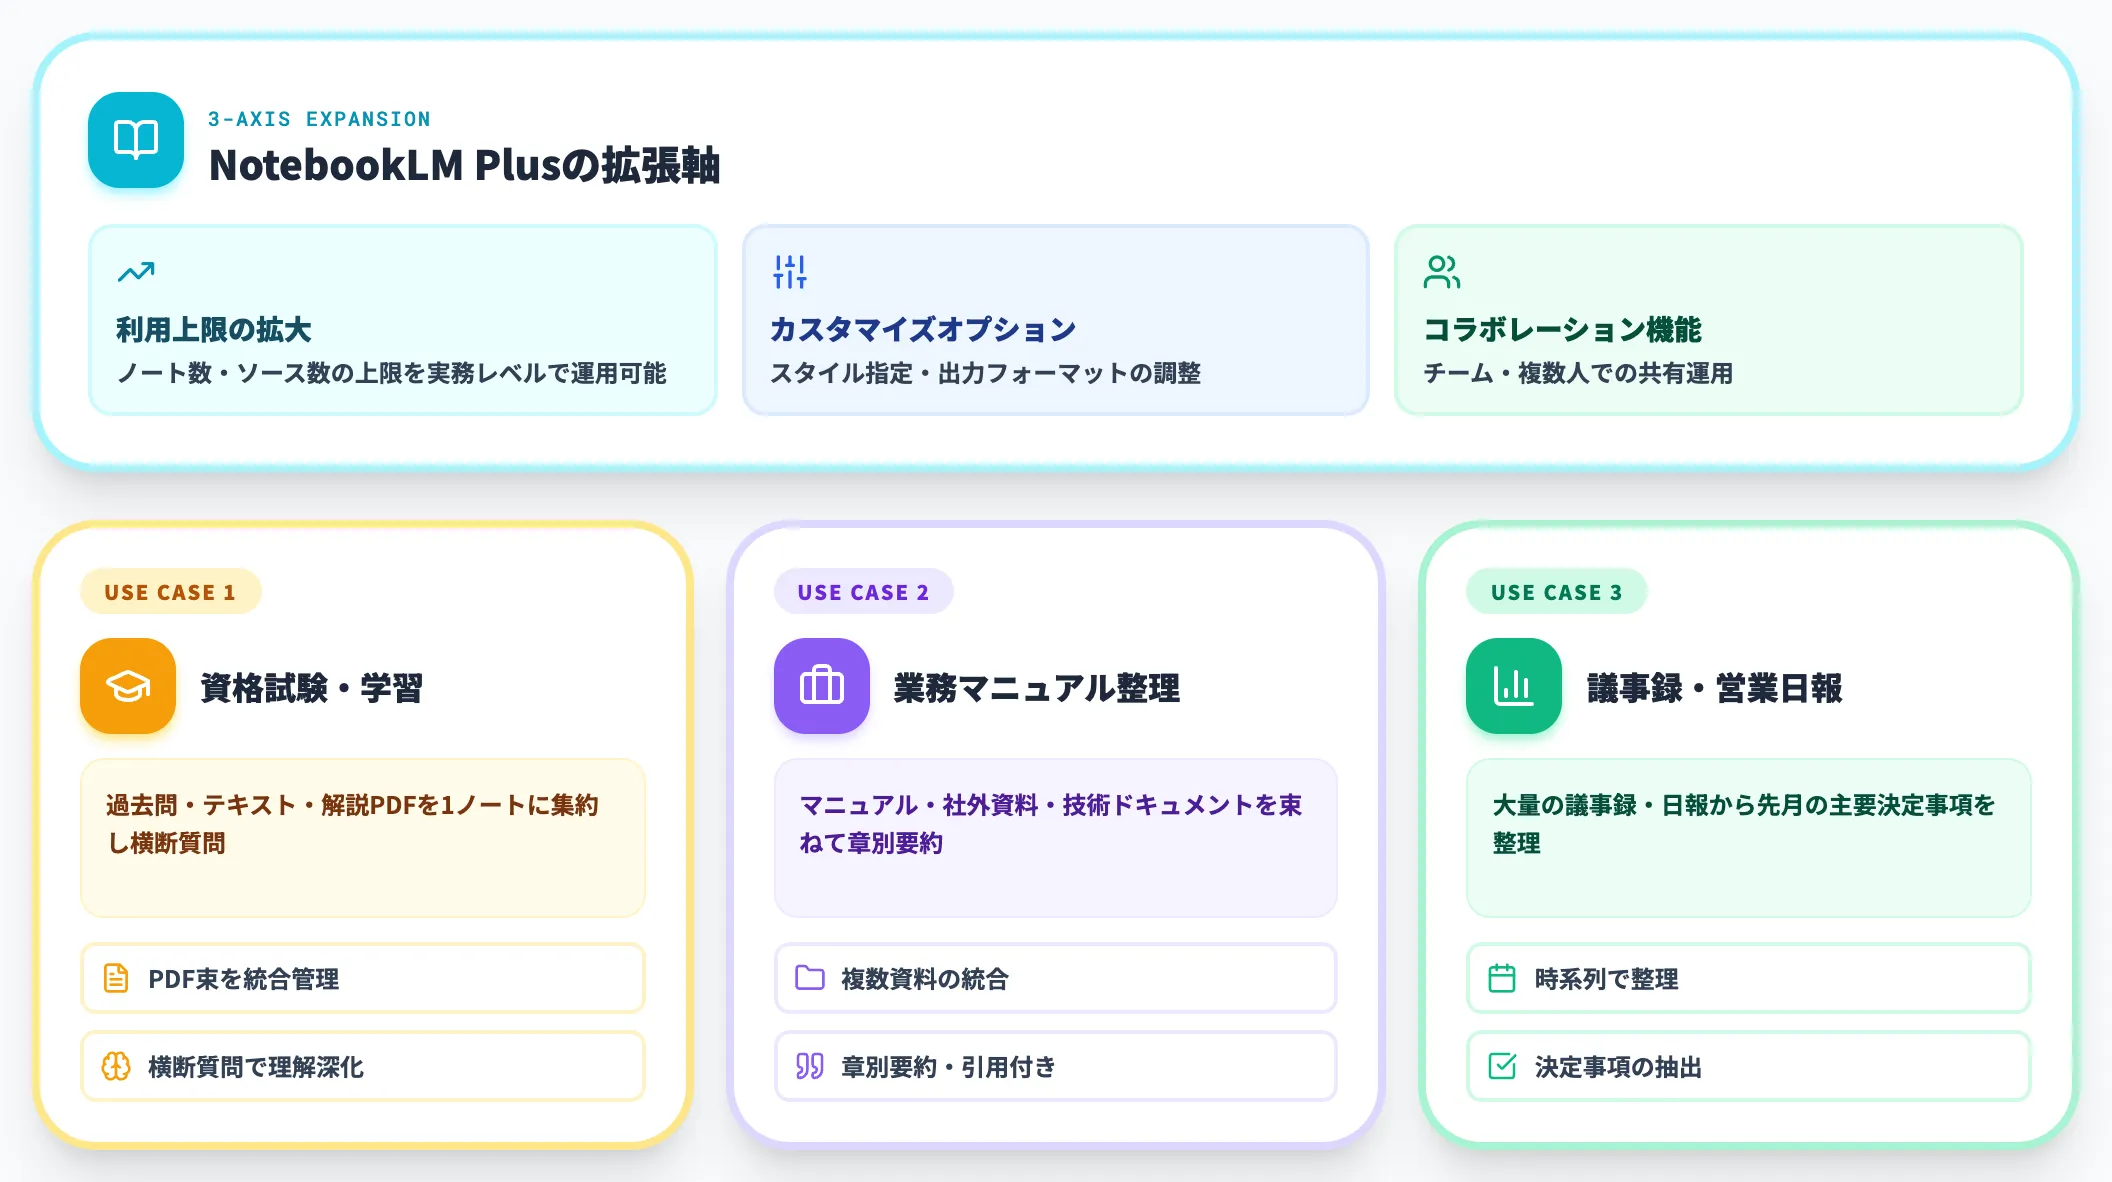Click the open book NotebookLM icon
2112x1182 pixels.
pyautogui.click(x=136, y=140)
